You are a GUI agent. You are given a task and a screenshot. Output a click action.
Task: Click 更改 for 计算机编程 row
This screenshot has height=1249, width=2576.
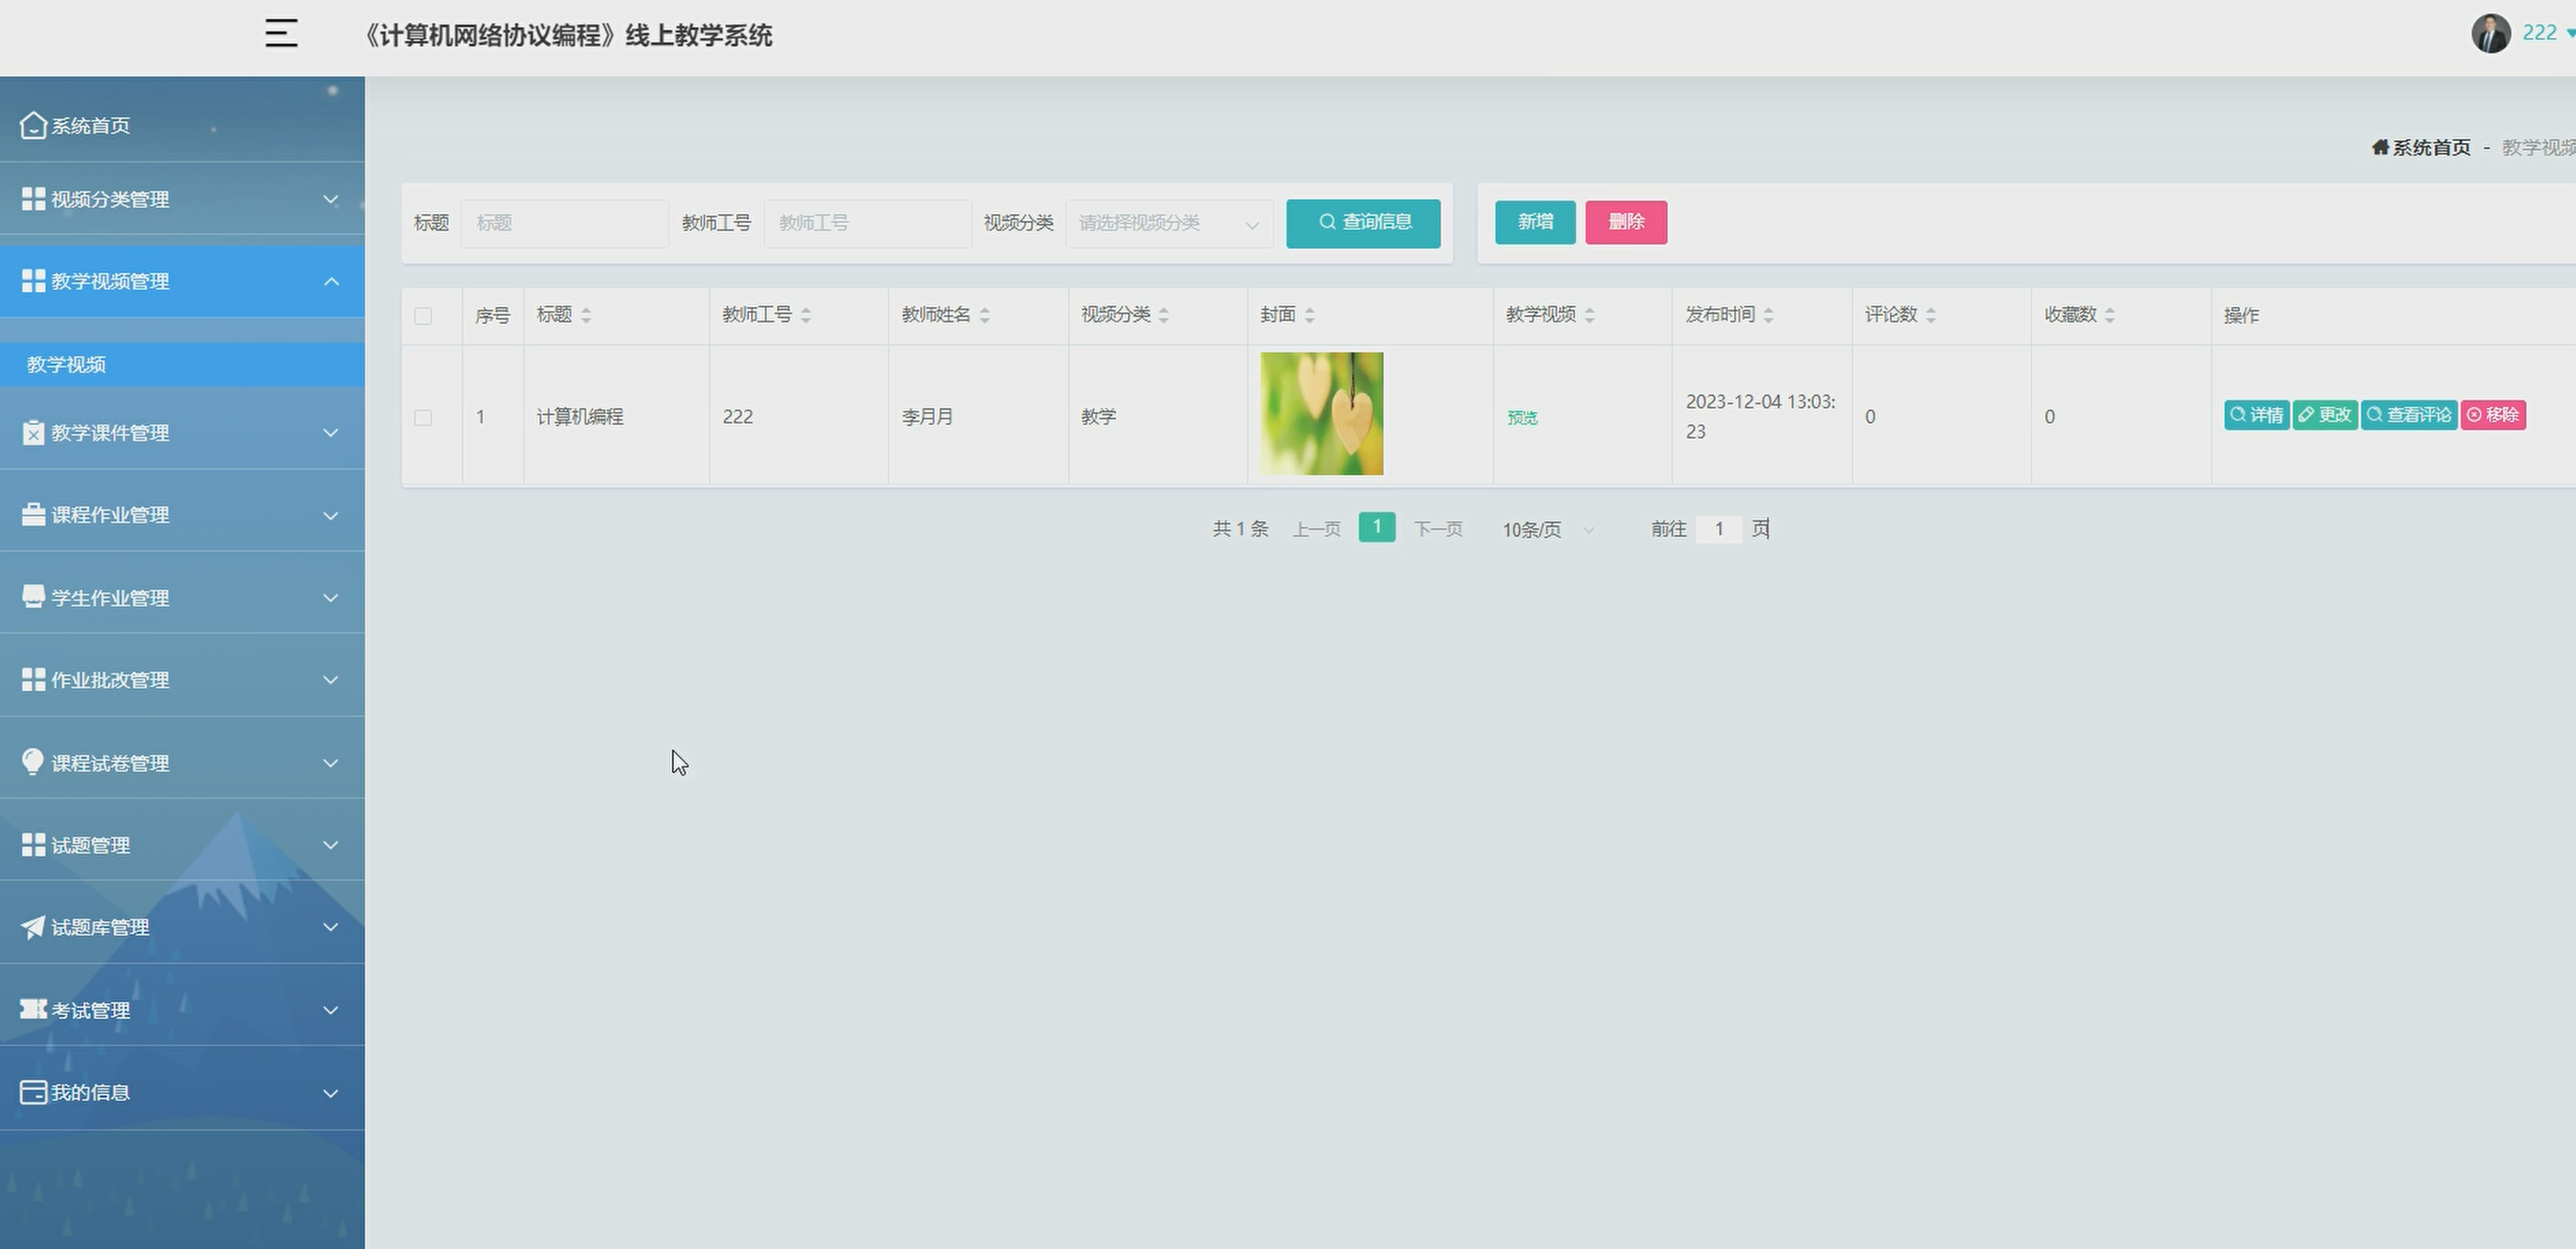[2325, 415]
